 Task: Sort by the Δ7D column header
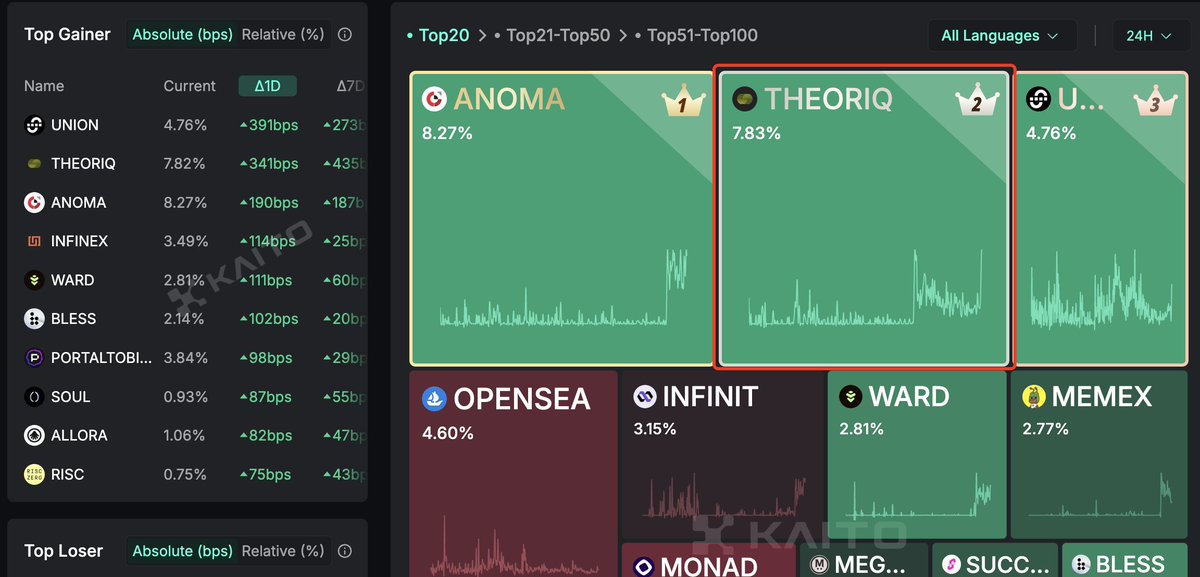(350, 86)
